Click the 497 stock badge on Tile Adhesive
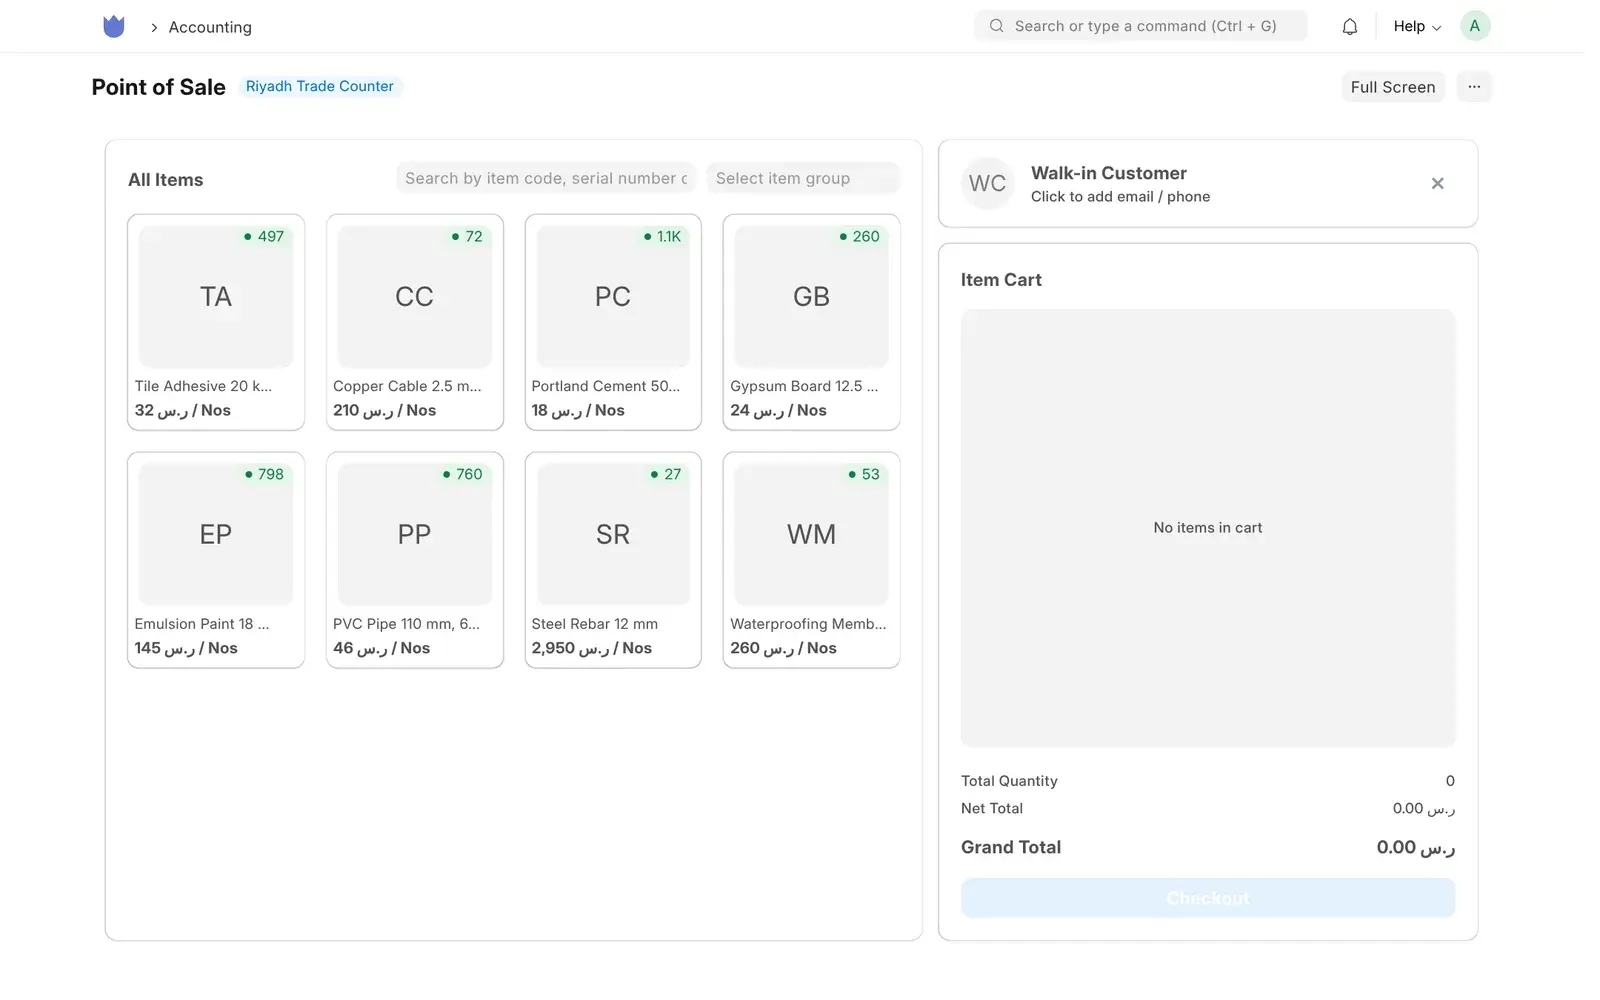The width and height of the screenshot is (1600, 1000). (264, 237)
